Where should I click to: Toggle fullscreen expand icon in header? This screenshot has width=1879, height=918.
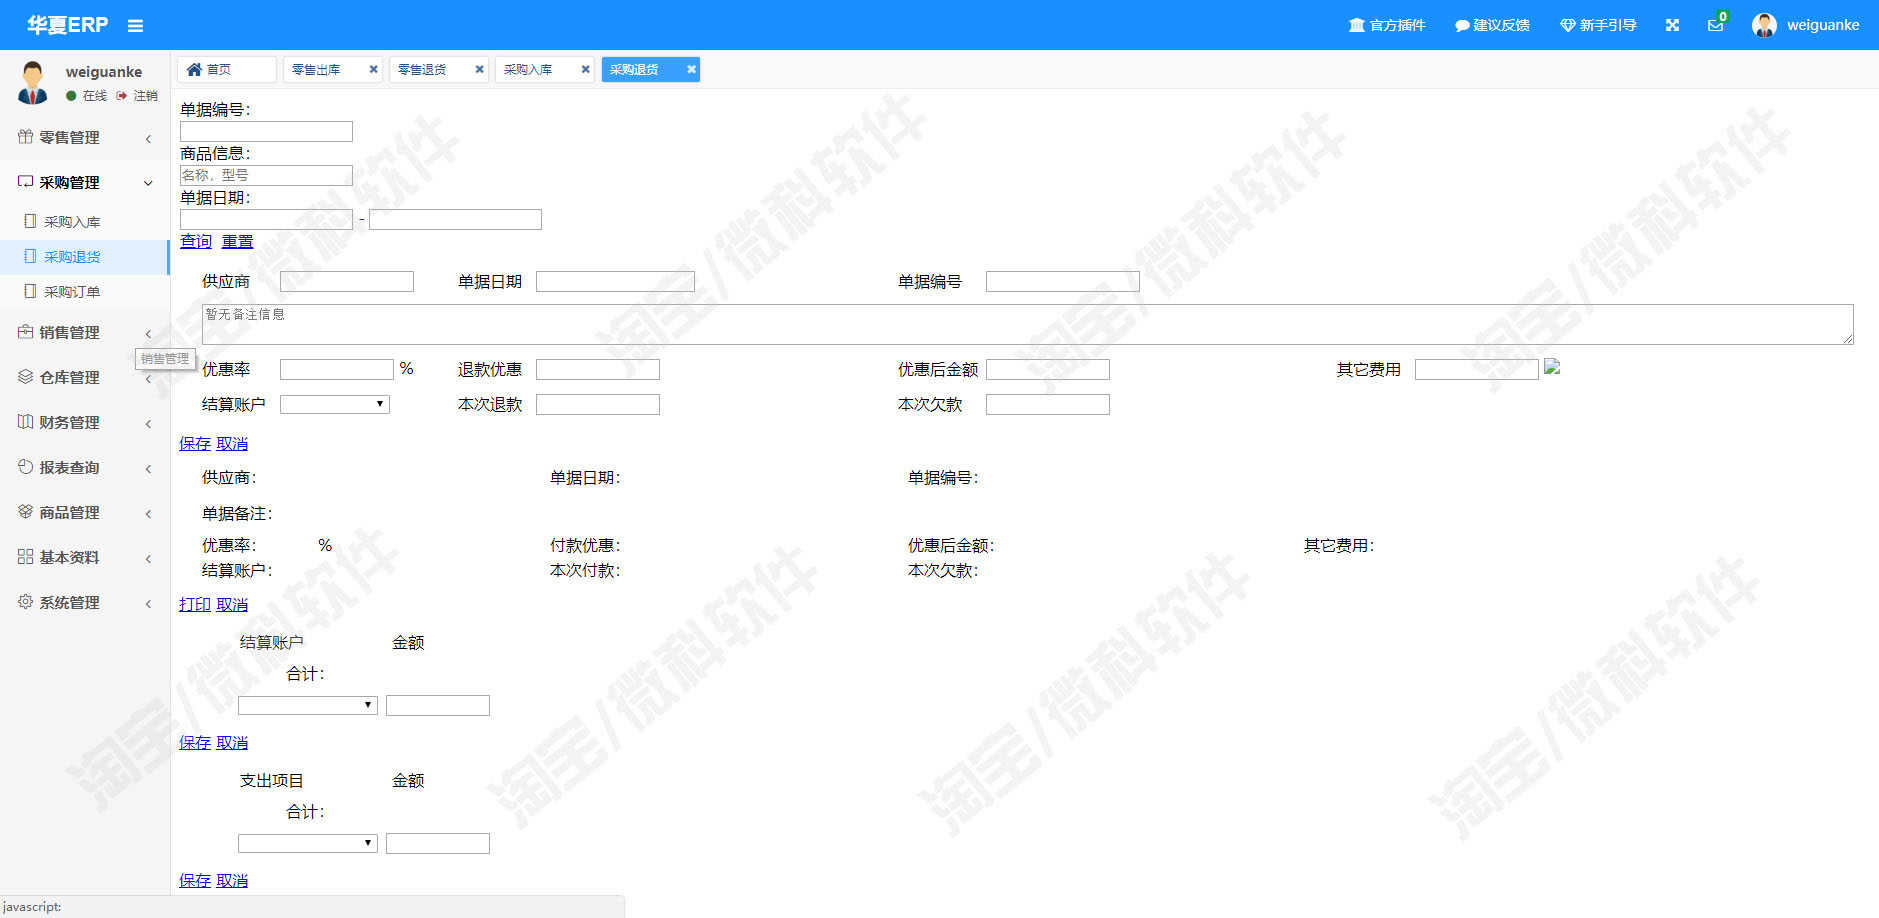click(1672, 25)
